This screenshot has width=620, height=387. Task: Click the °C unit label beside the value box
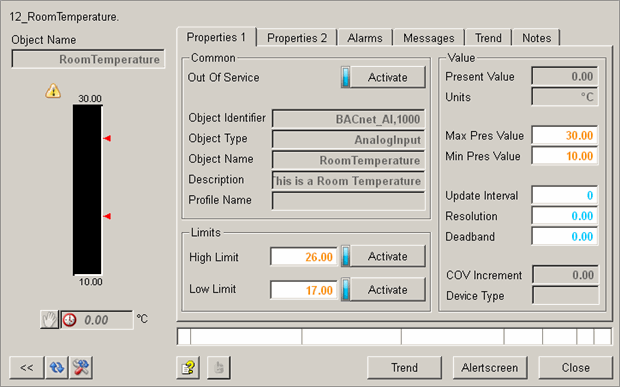pos(142,319)
